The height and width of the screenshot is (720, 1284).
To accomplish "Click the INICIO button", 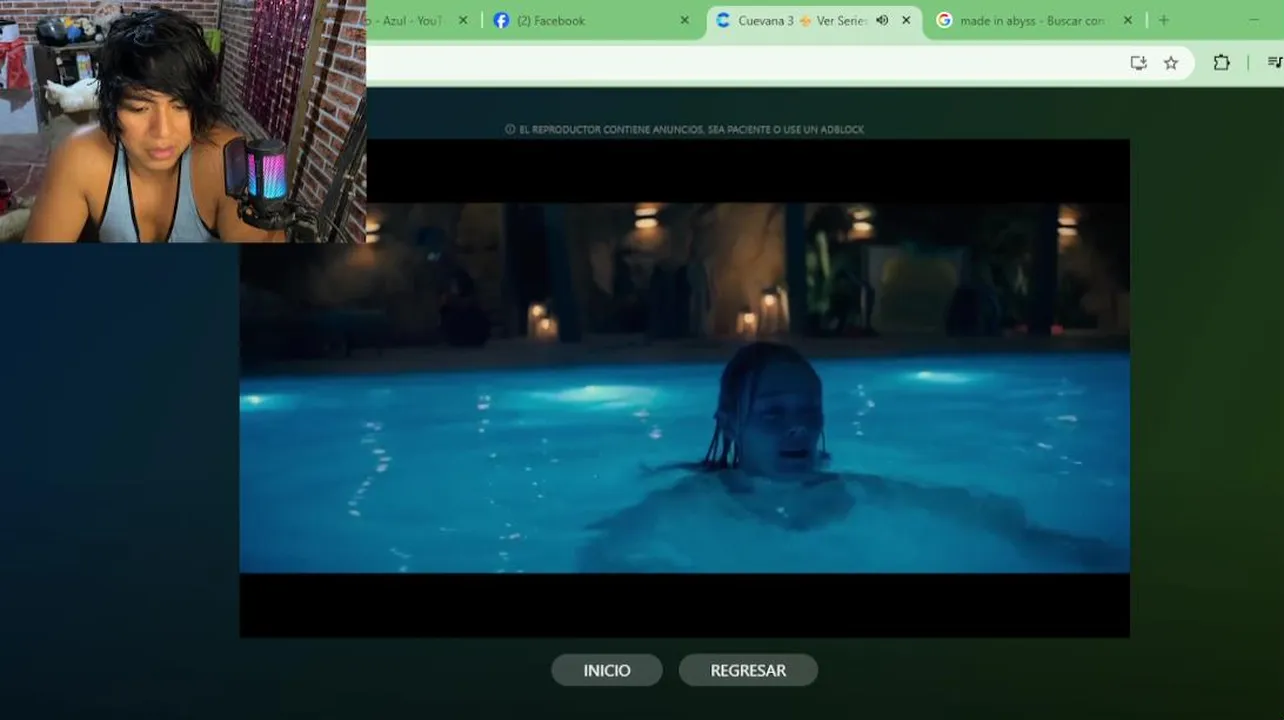I will tap(607, 670).
